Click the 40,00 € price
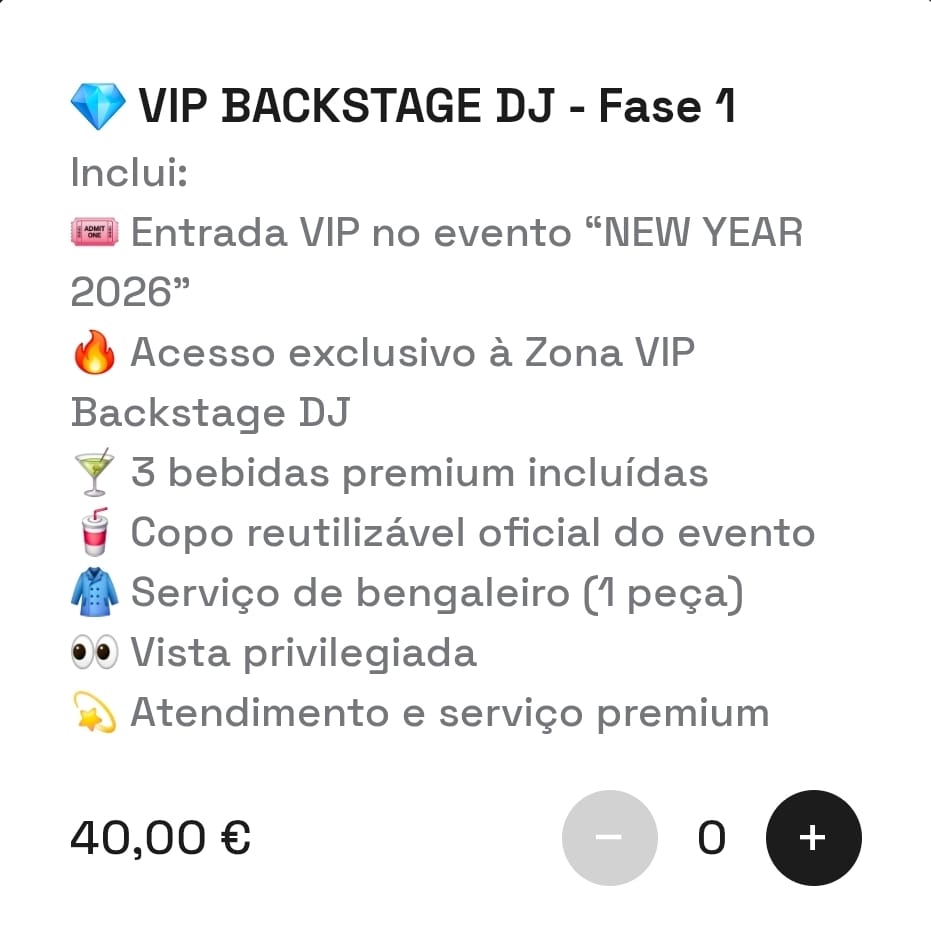 click(x=160, y=838)
